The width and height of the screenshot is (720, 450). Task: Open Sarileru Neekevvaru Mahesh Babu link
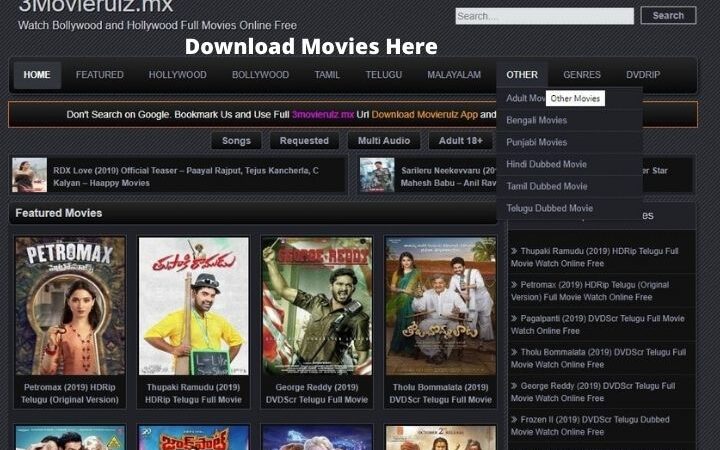coord(448,177)
